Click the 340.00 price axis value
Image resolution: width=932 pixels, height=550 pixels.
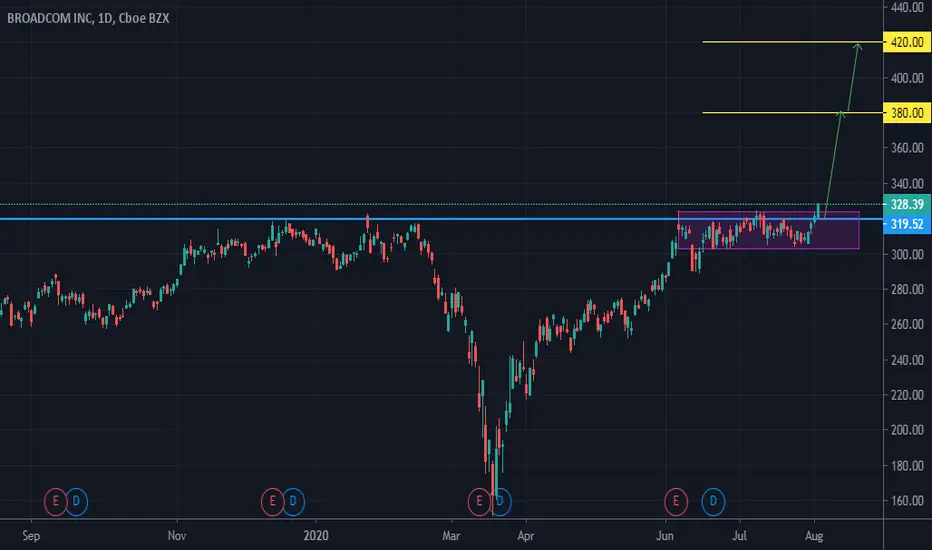[907, 184]
